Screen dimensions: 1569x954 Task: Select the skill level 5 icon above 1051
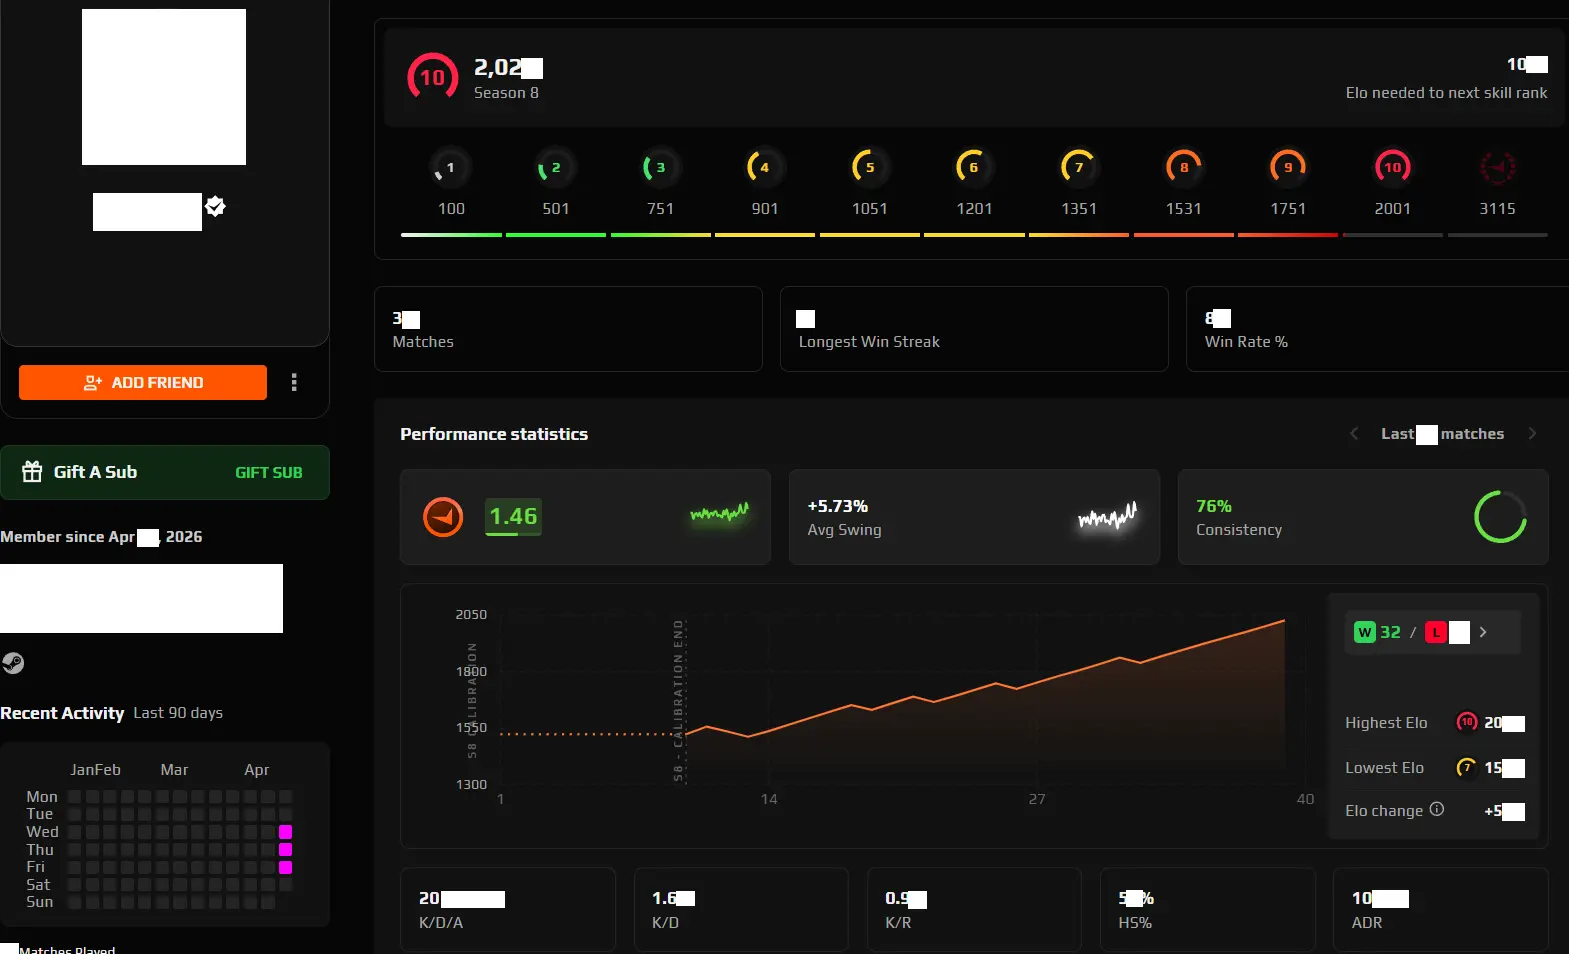click(869, 167)
